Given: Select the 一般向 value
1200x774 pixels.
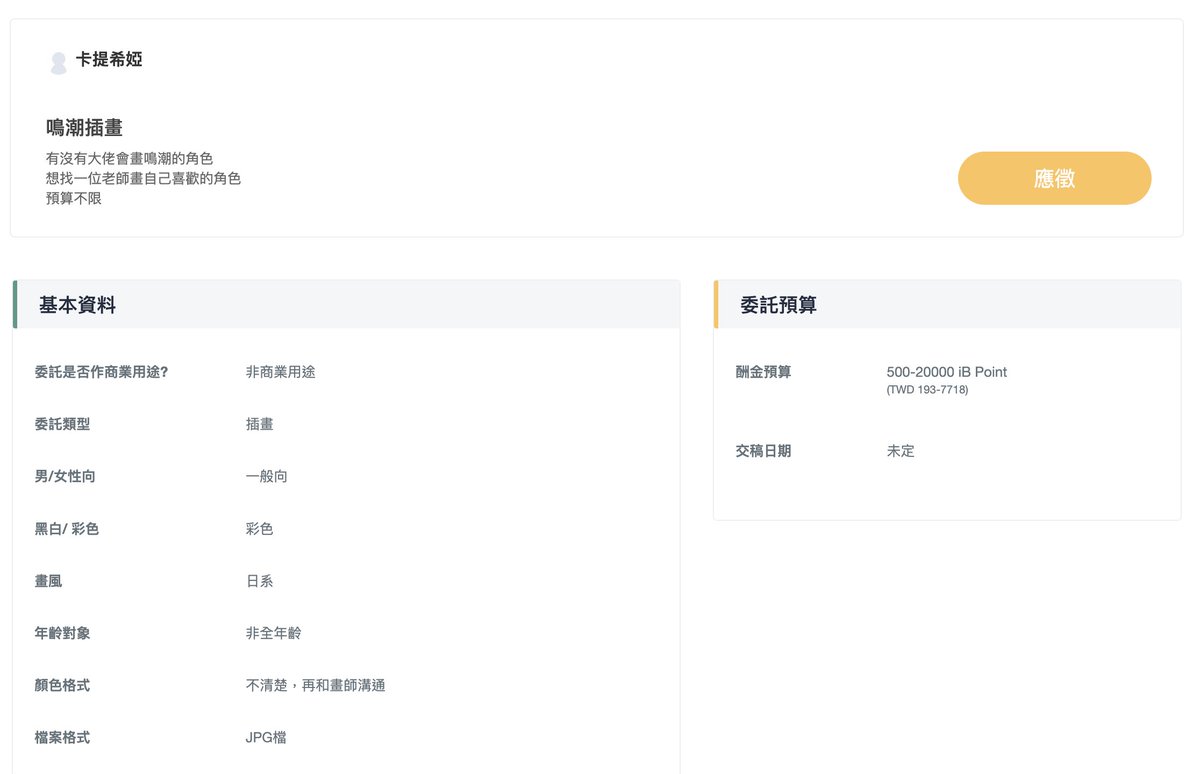Looking at the screenshot, I should [x=266, y=476].
